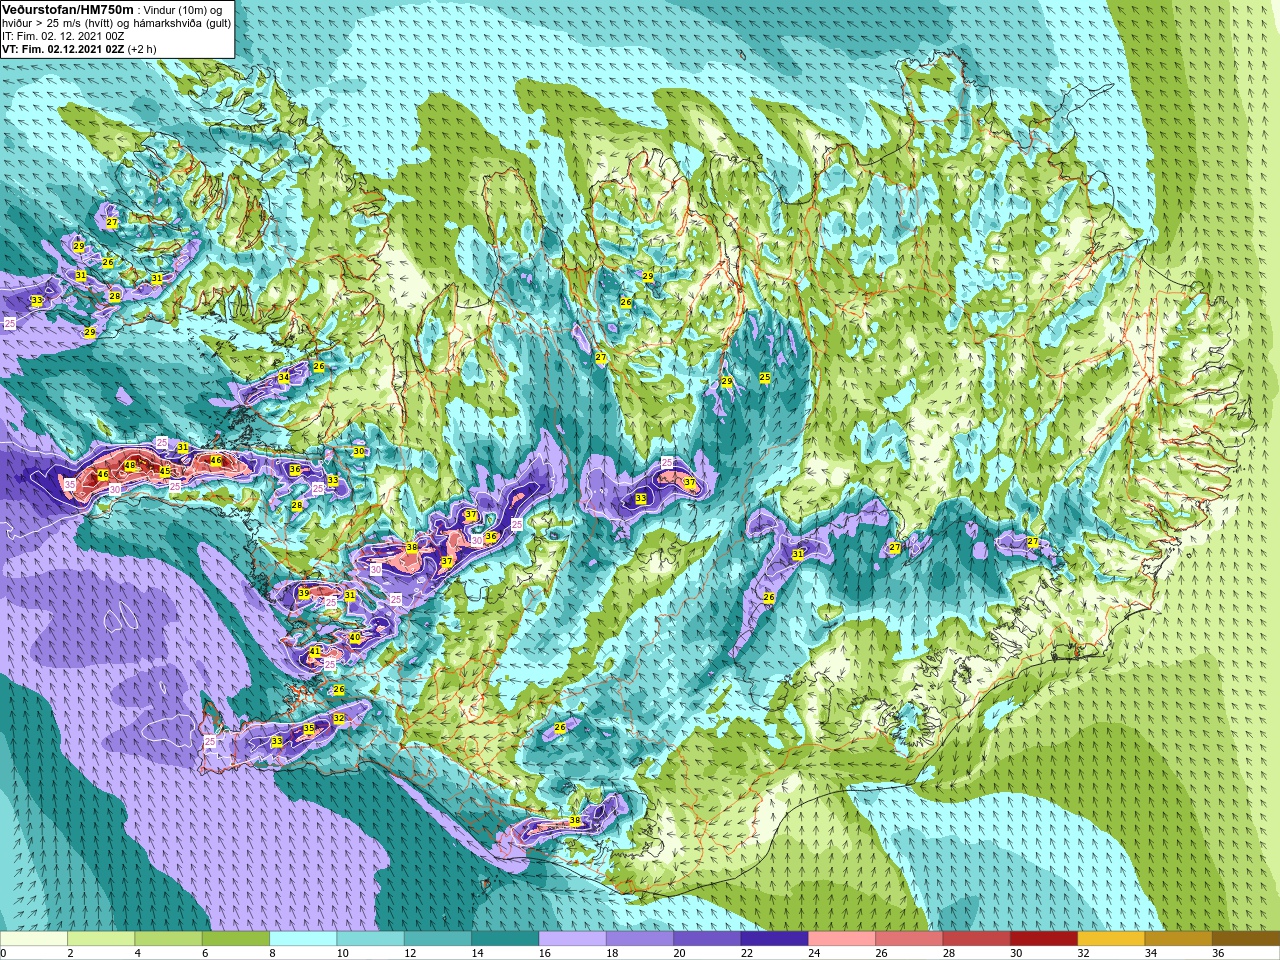The height and width of the screenshot is (960, 1280).
Task: Select the 28–30 m/s red legend swatch
Action: [x=976, y=939]
